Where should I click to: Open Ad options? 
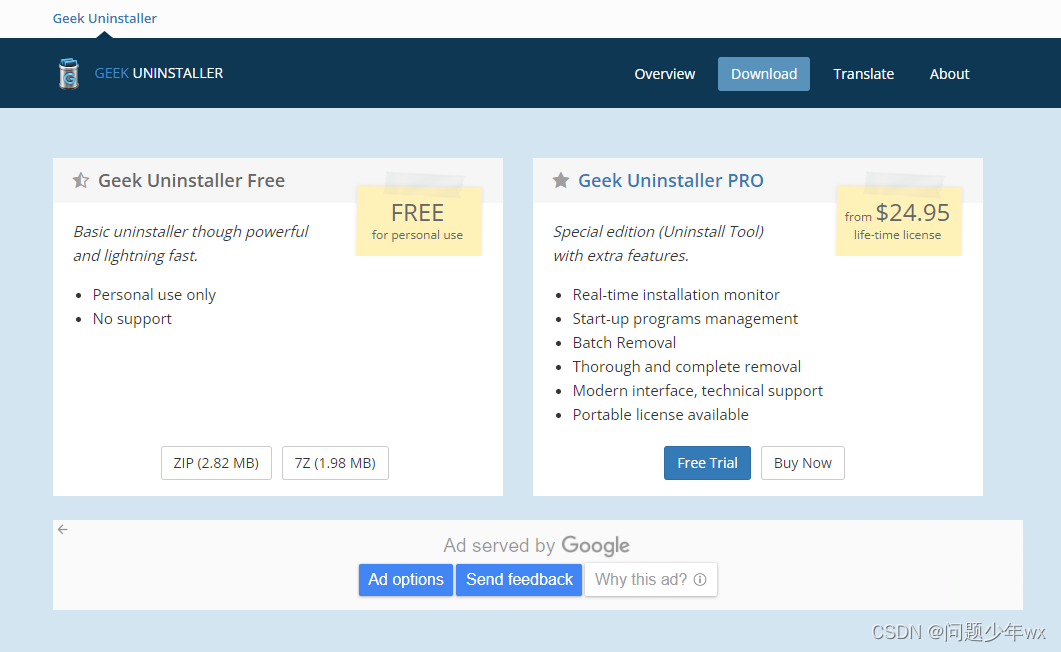click(406, 580)
